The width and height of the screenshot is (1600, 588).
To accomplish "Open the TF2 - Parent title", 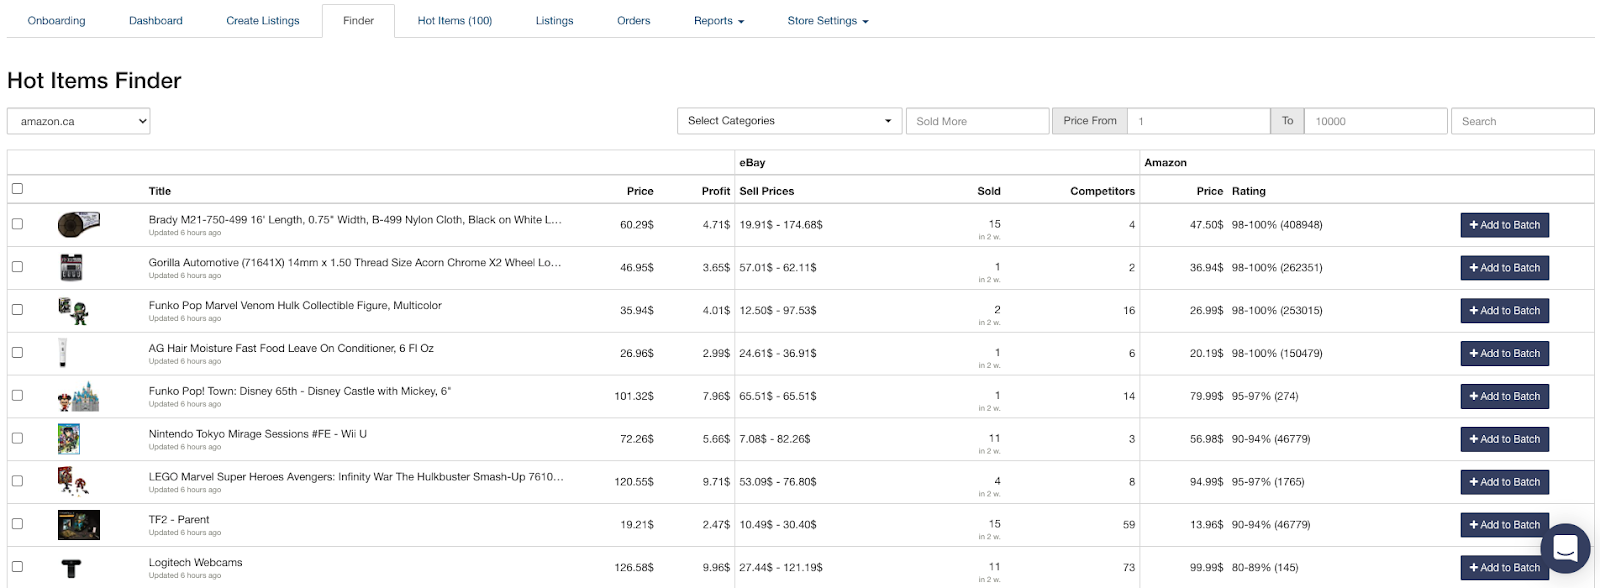I will (x=179, y=519).
